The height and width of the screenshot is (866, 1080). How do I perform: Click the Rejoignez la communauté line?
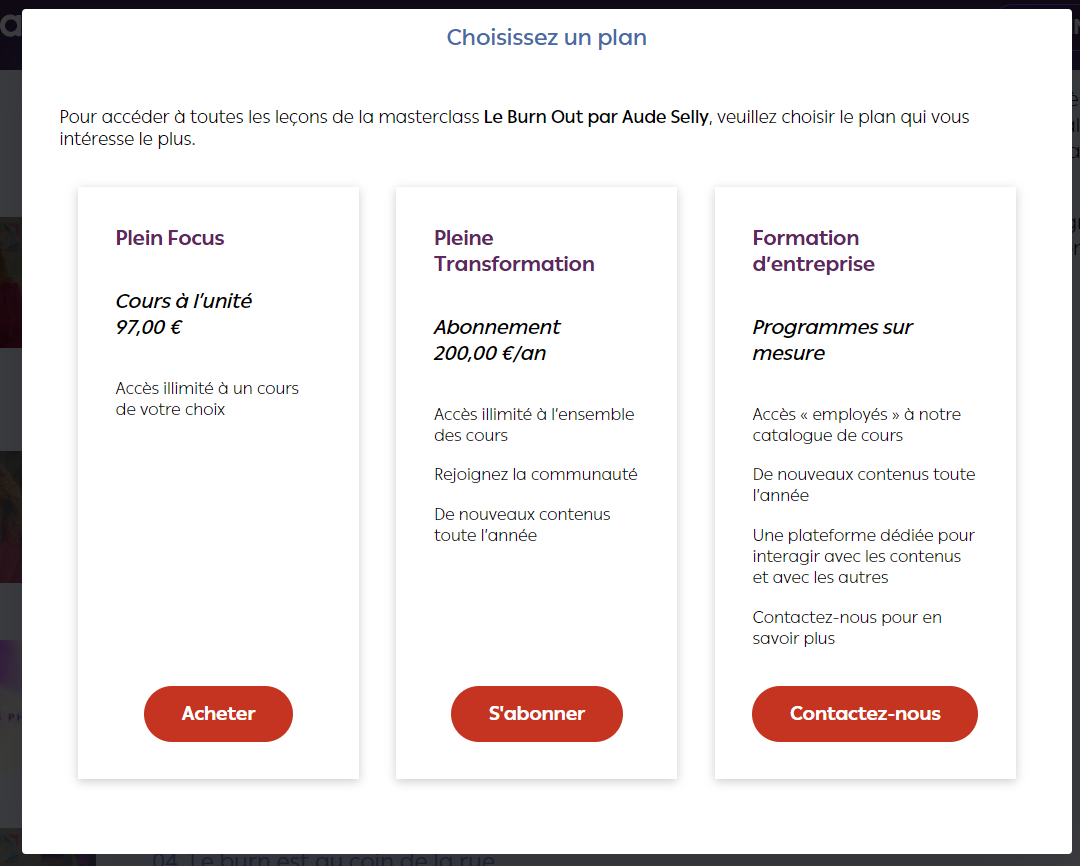(x=535, y=474)
